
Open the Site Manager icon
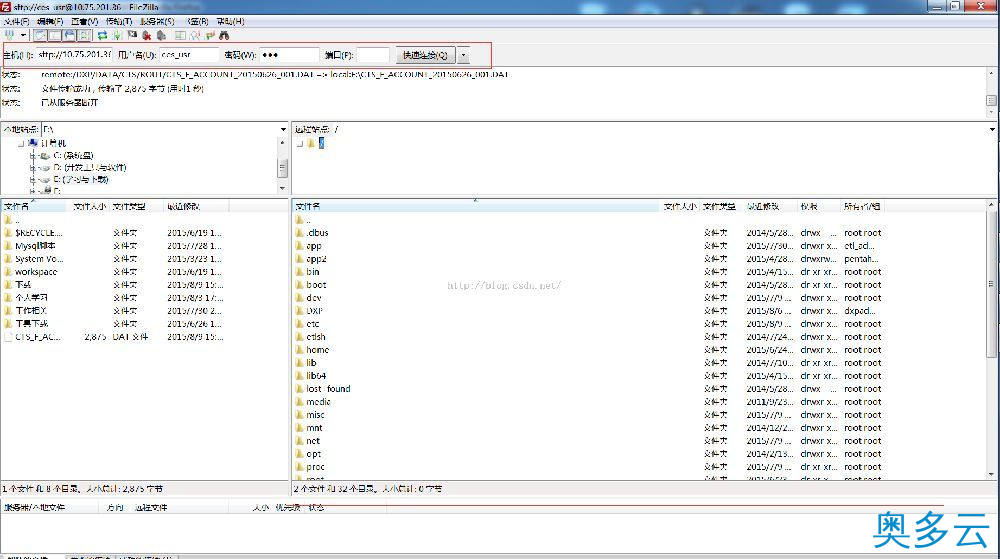tap(9, 36)
